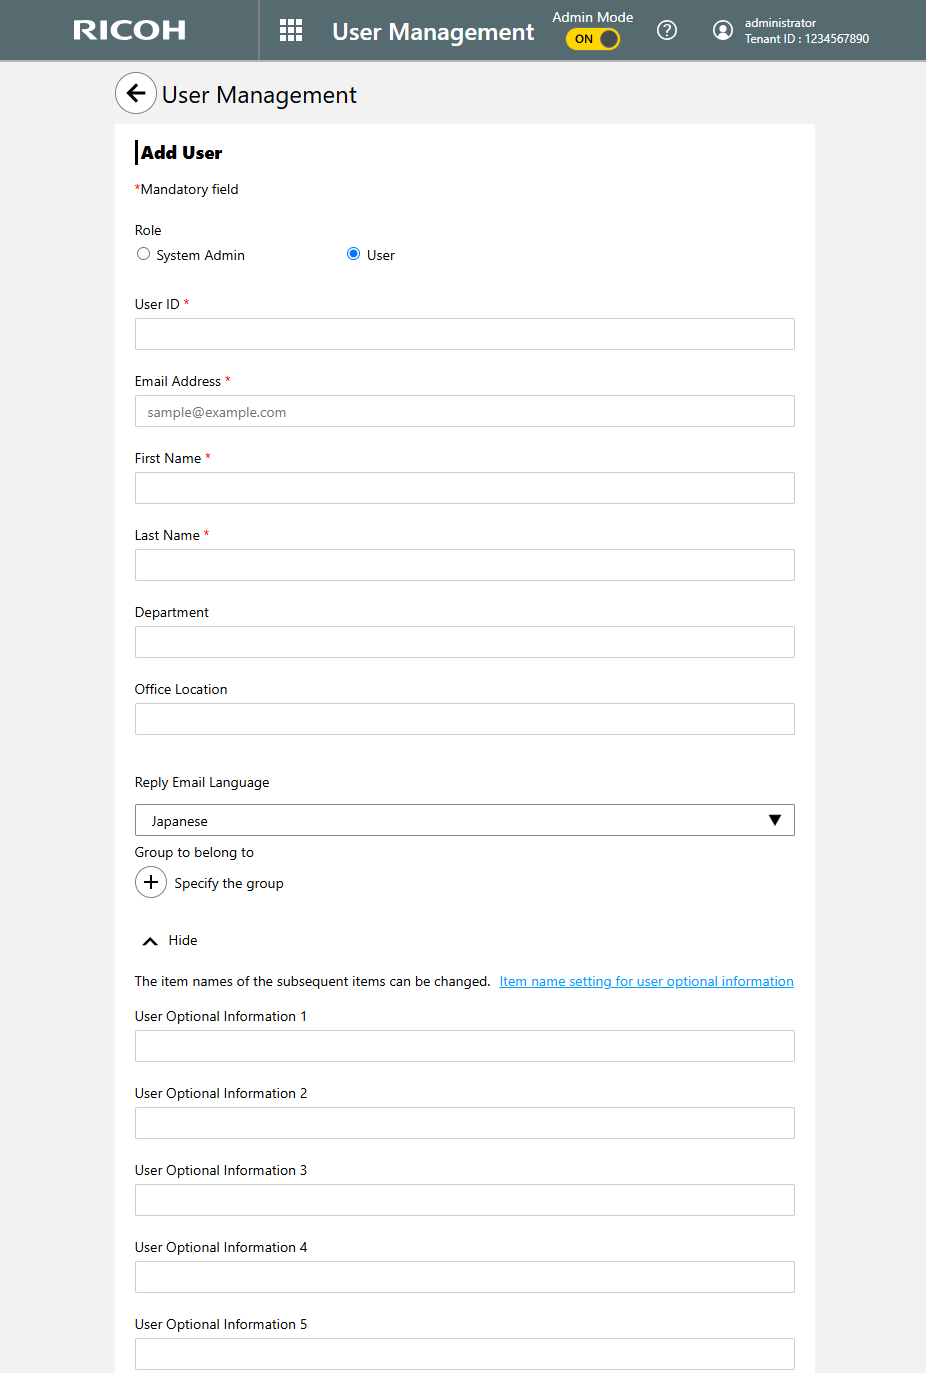The image size is (926, 1373).
Task: Focus the Email Address field
Action: (x=464, y=411)
